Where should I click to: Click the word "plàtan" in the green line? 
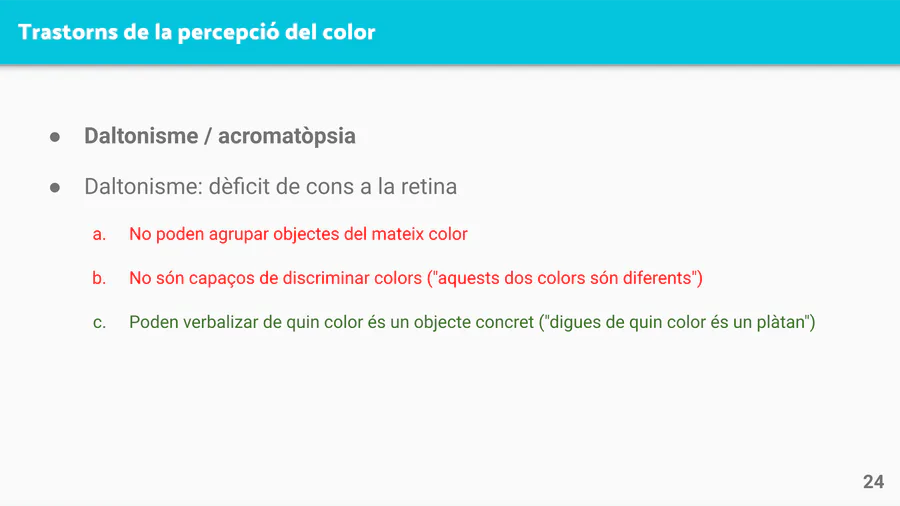pyautogui.click(x=781, y=323)
